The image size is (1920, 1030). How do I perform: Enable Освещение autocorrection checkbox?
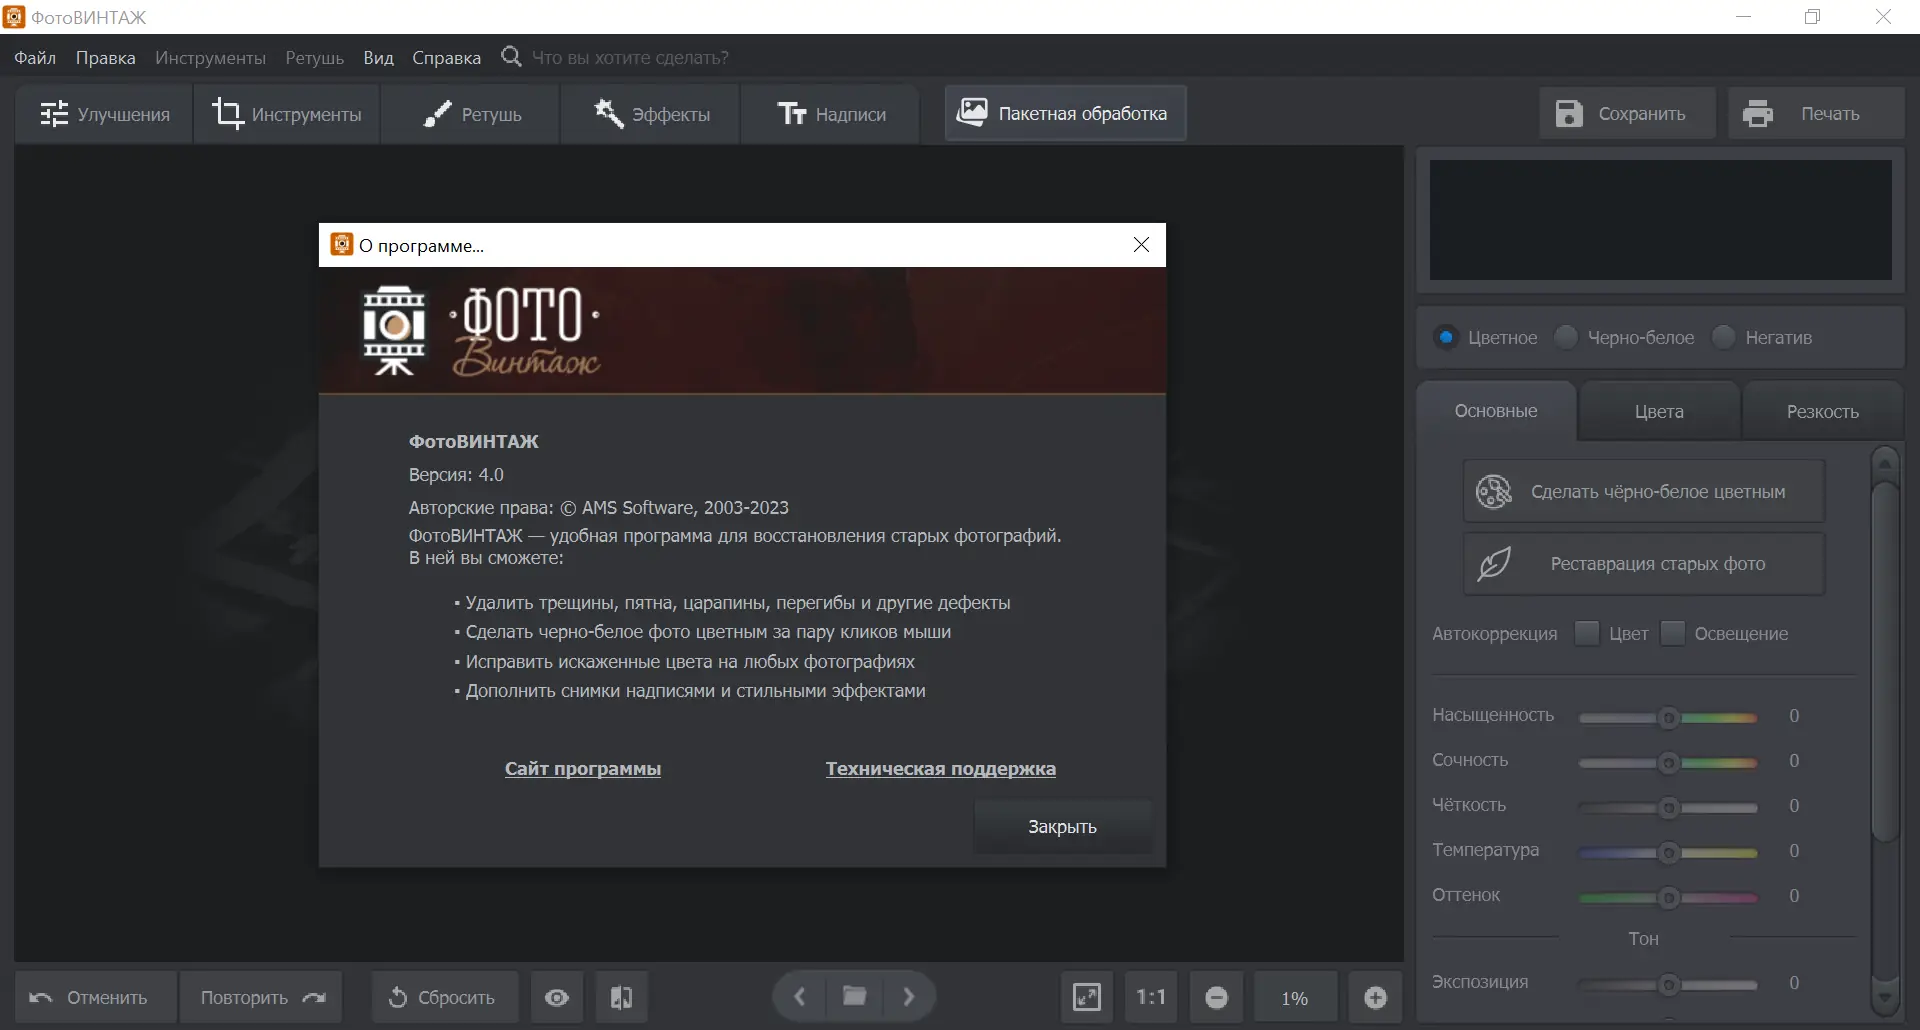(x=1672, y=633)
